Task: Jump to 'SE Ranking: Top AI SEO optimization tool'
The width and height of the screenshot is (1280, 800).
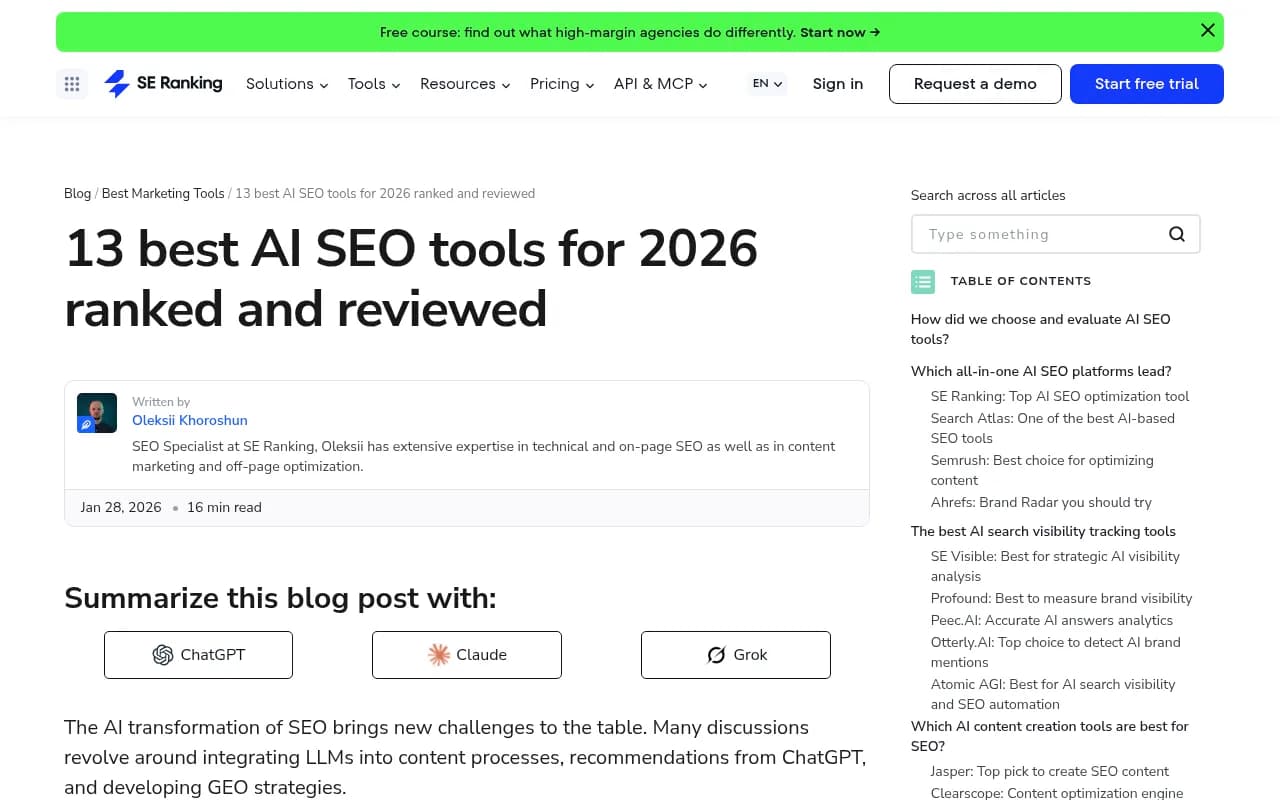Action: click(x=1060, y=396)
